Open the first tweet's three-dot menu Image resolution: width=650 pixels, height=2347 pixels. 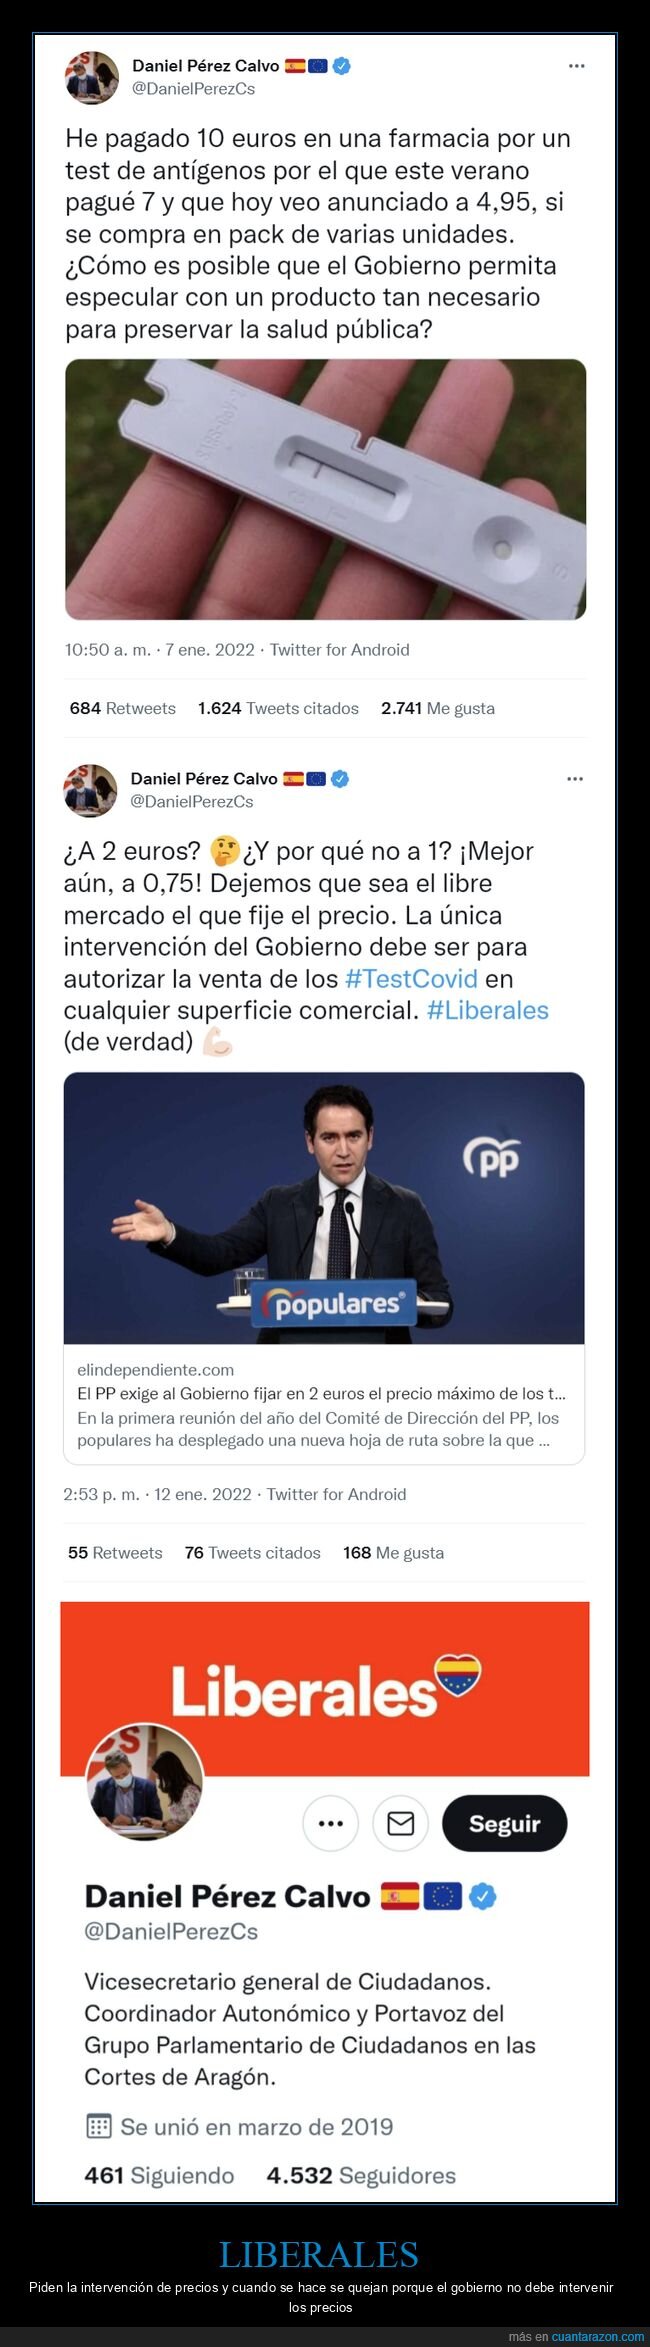click(x=576, y=66)
